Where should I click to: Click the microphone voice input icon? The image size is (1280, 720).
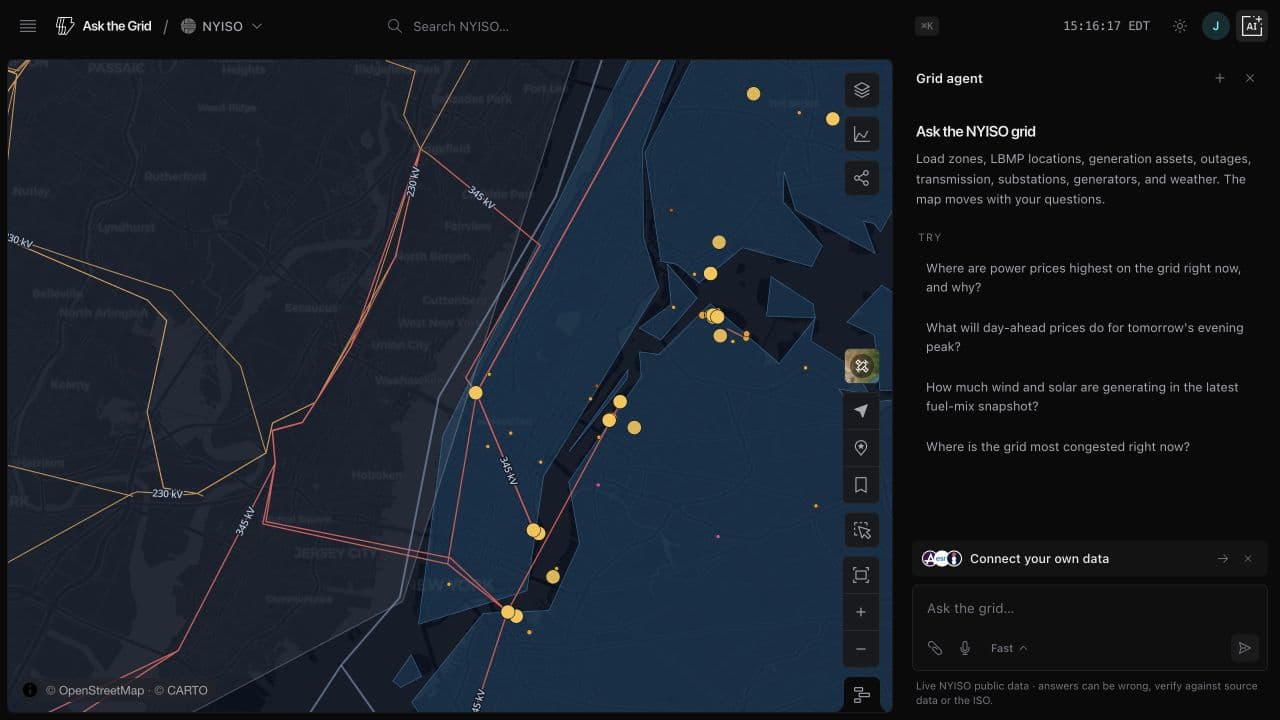[x=965, y=648]
